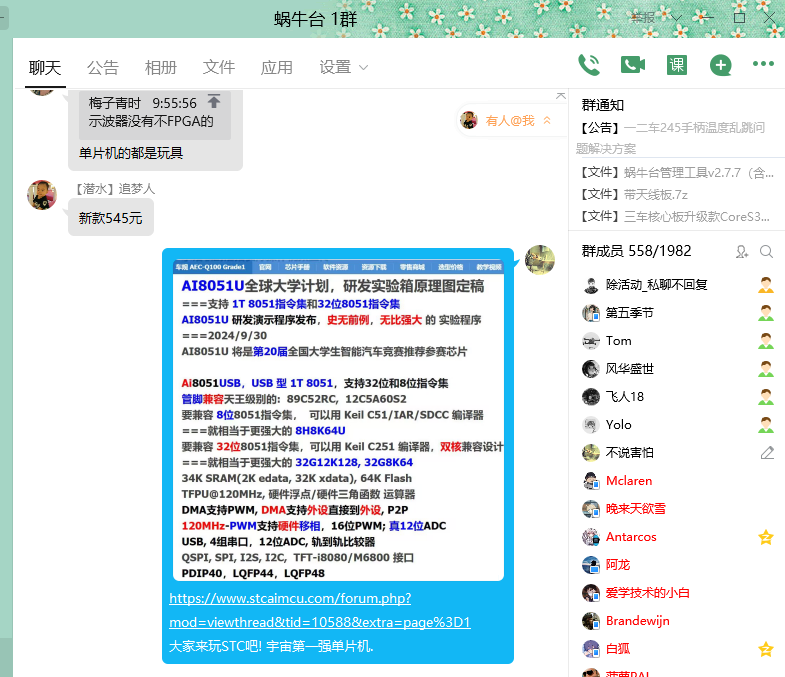Viewport: 785px width, 677px height.
Task: Click the 群通知 heading
Action: click(603, 105)
